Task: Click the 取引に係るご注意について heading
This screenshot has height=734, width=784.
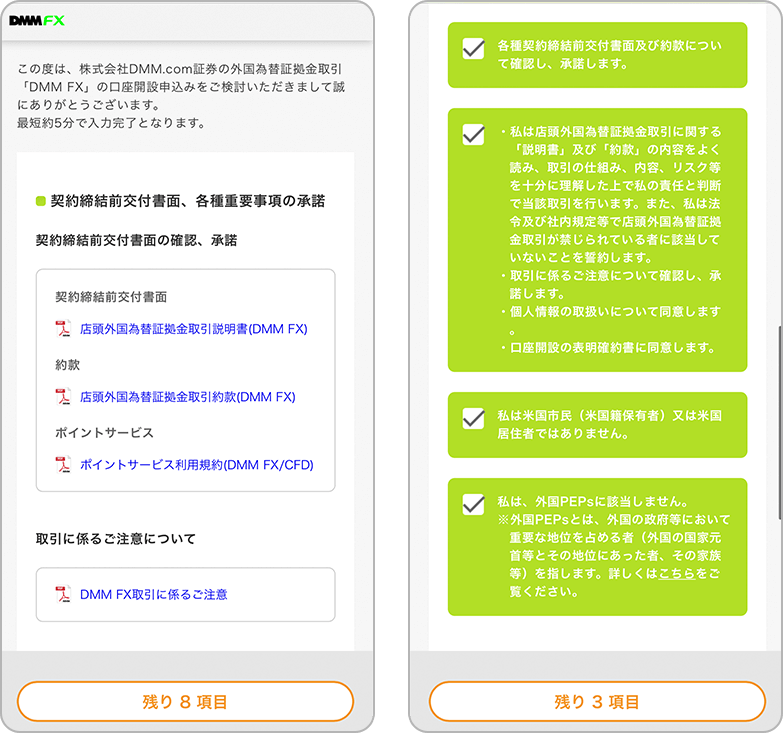Action: (x=116, y=539)
